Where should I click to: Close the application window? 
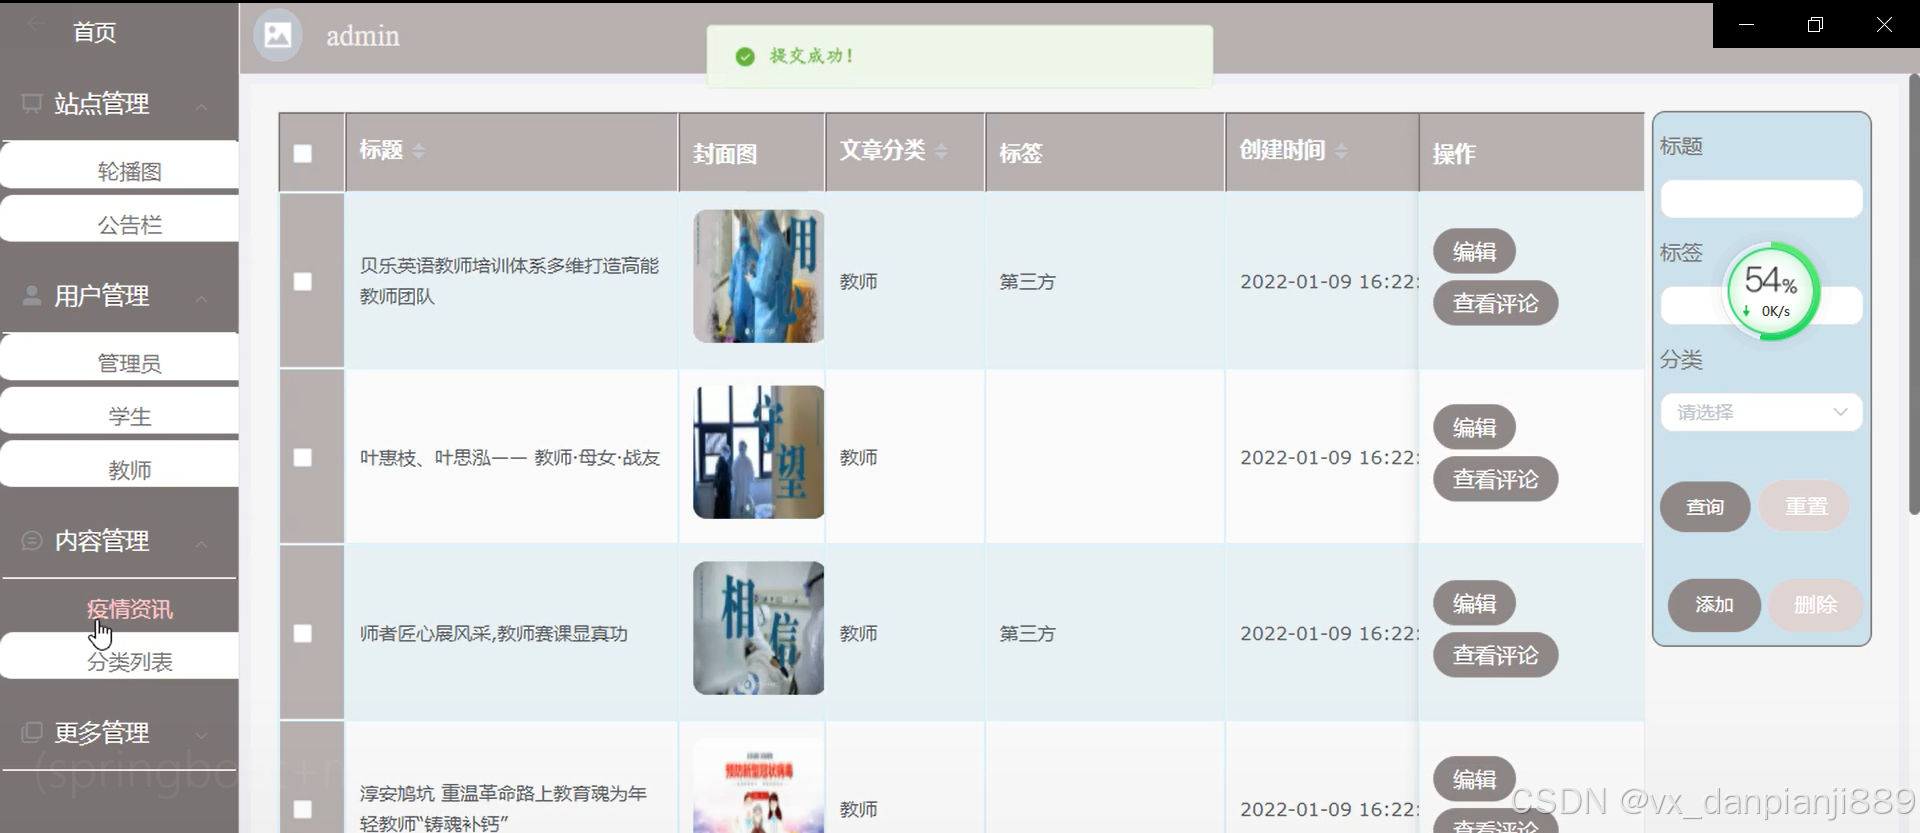1885,24
